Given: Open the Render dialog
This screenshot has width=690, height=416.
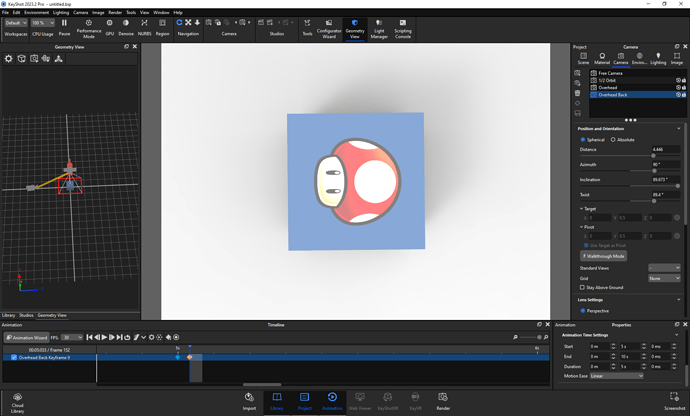Looking at the screenshot, I should [443, 401].
